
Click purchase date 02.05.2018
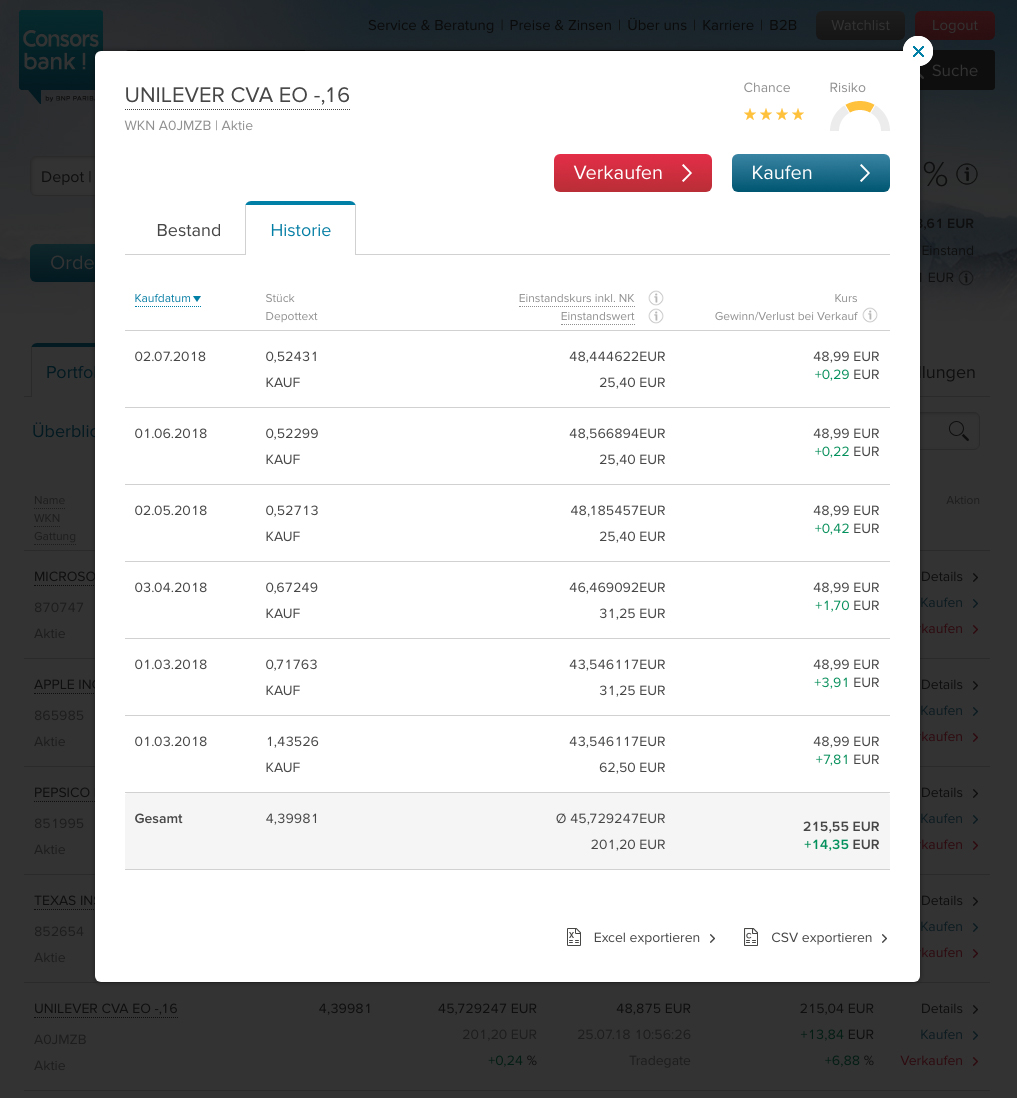(x=171, y=510)
